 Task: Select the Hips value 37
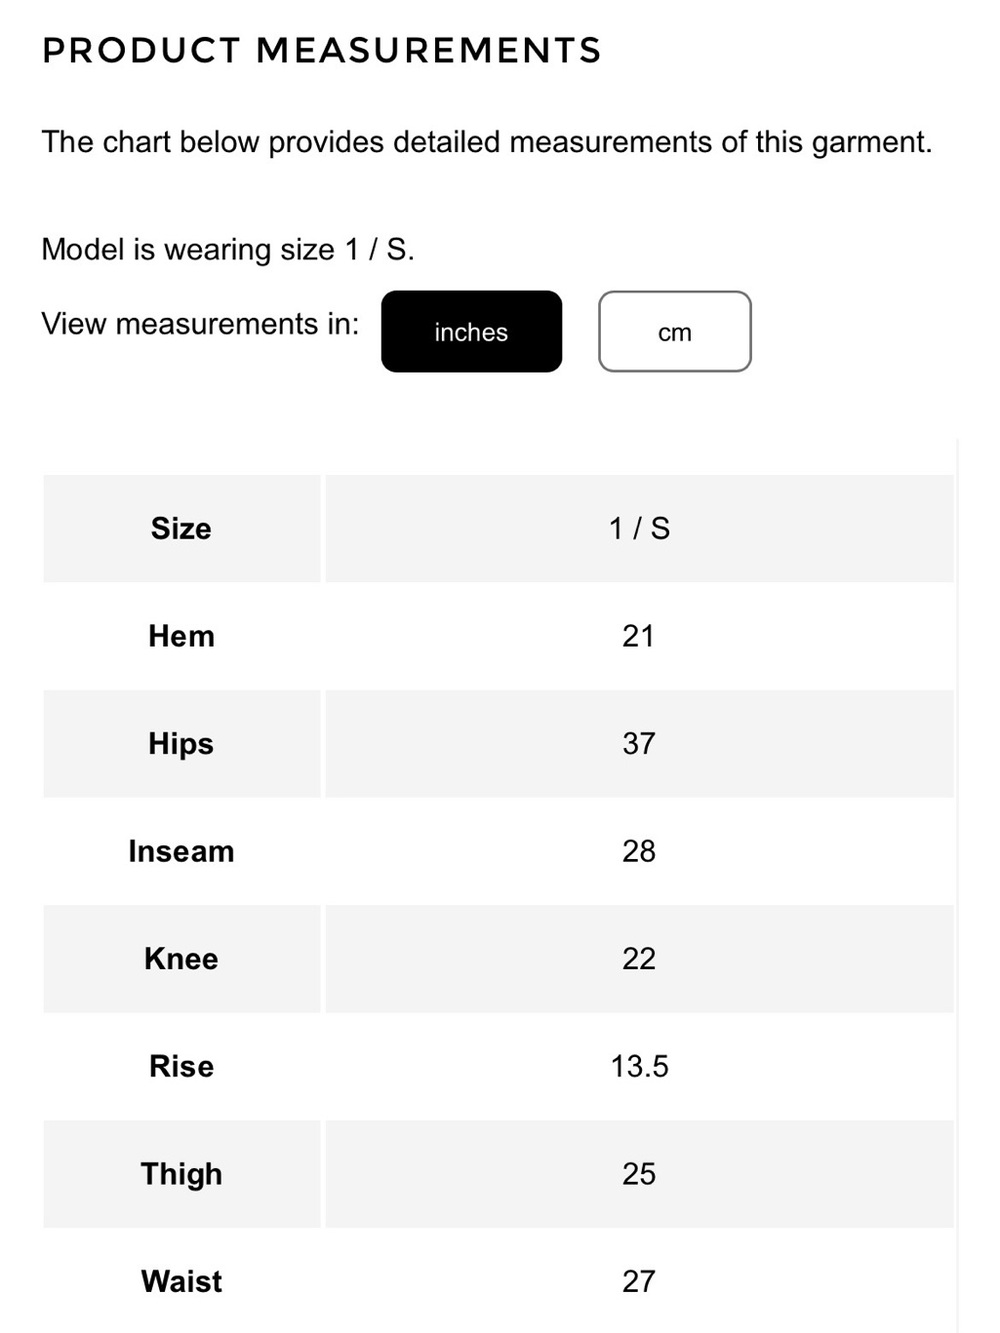coord(639,743)
